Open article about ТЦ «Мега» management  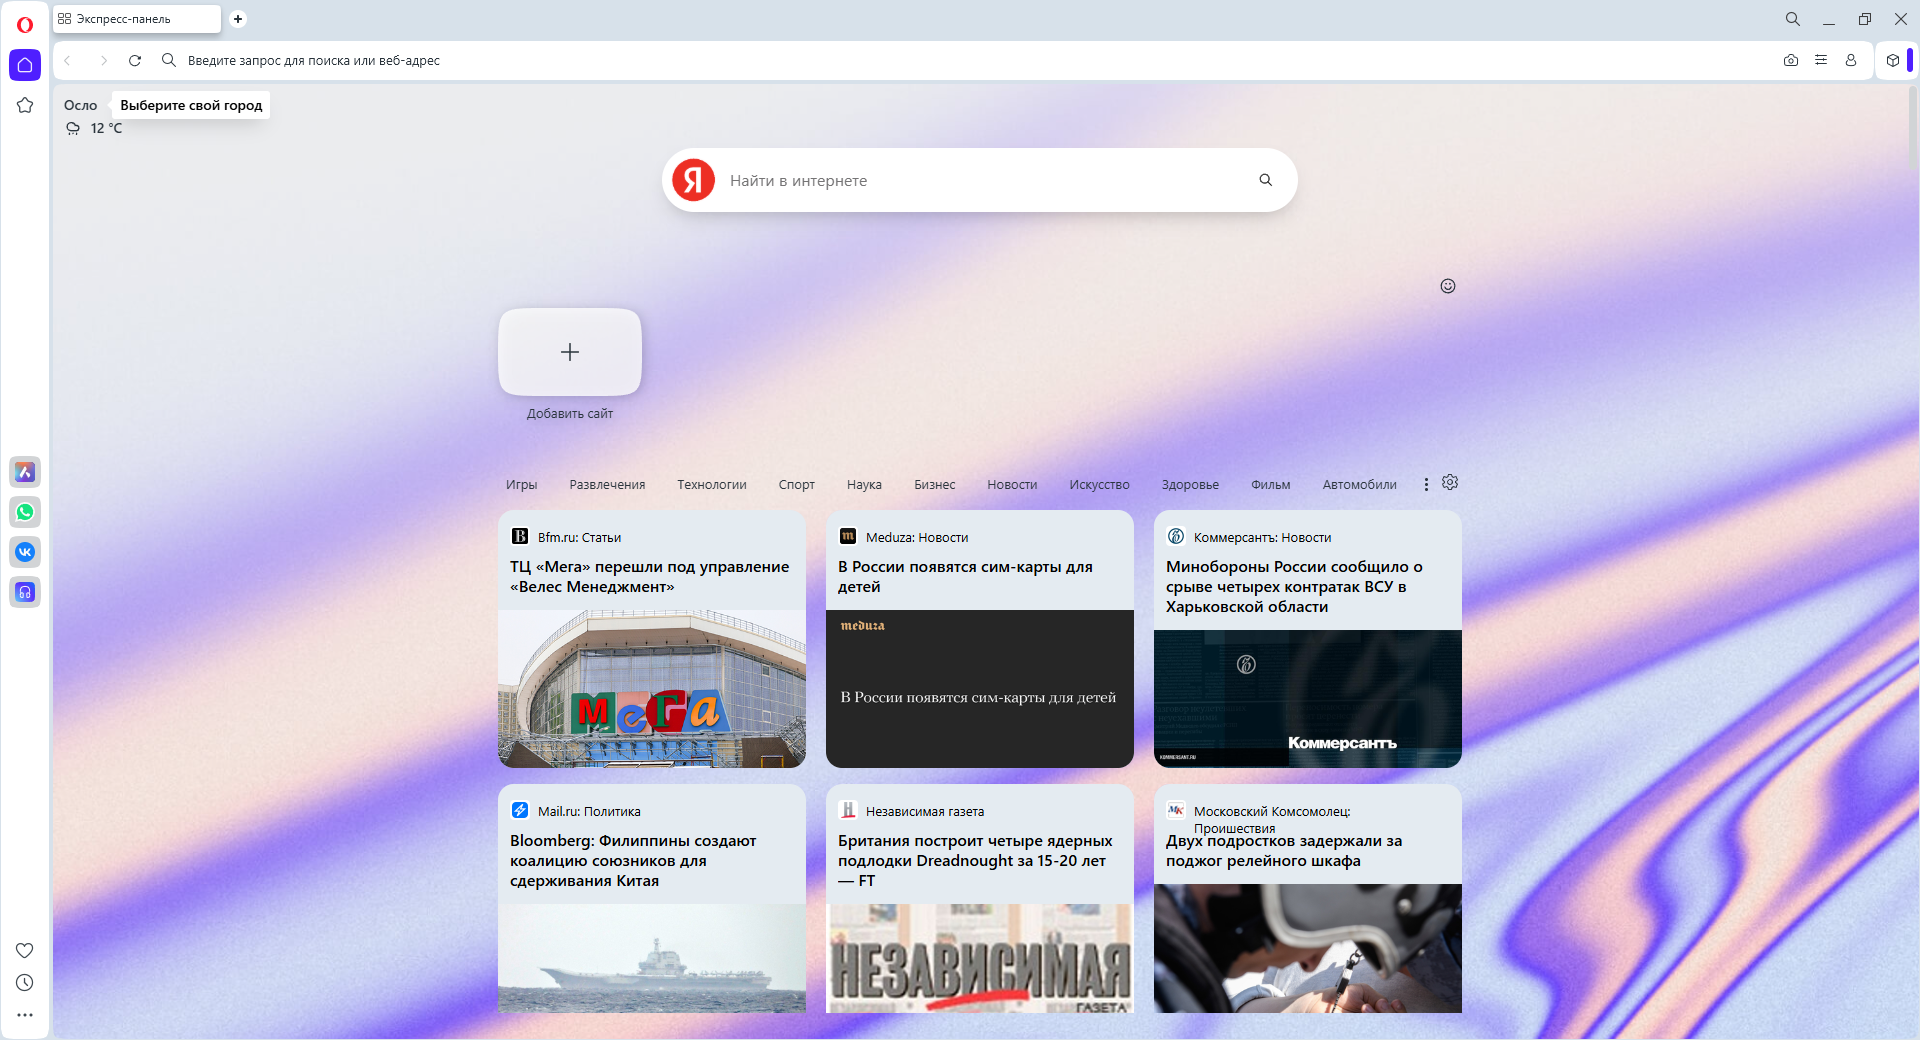tap(650, 577)
